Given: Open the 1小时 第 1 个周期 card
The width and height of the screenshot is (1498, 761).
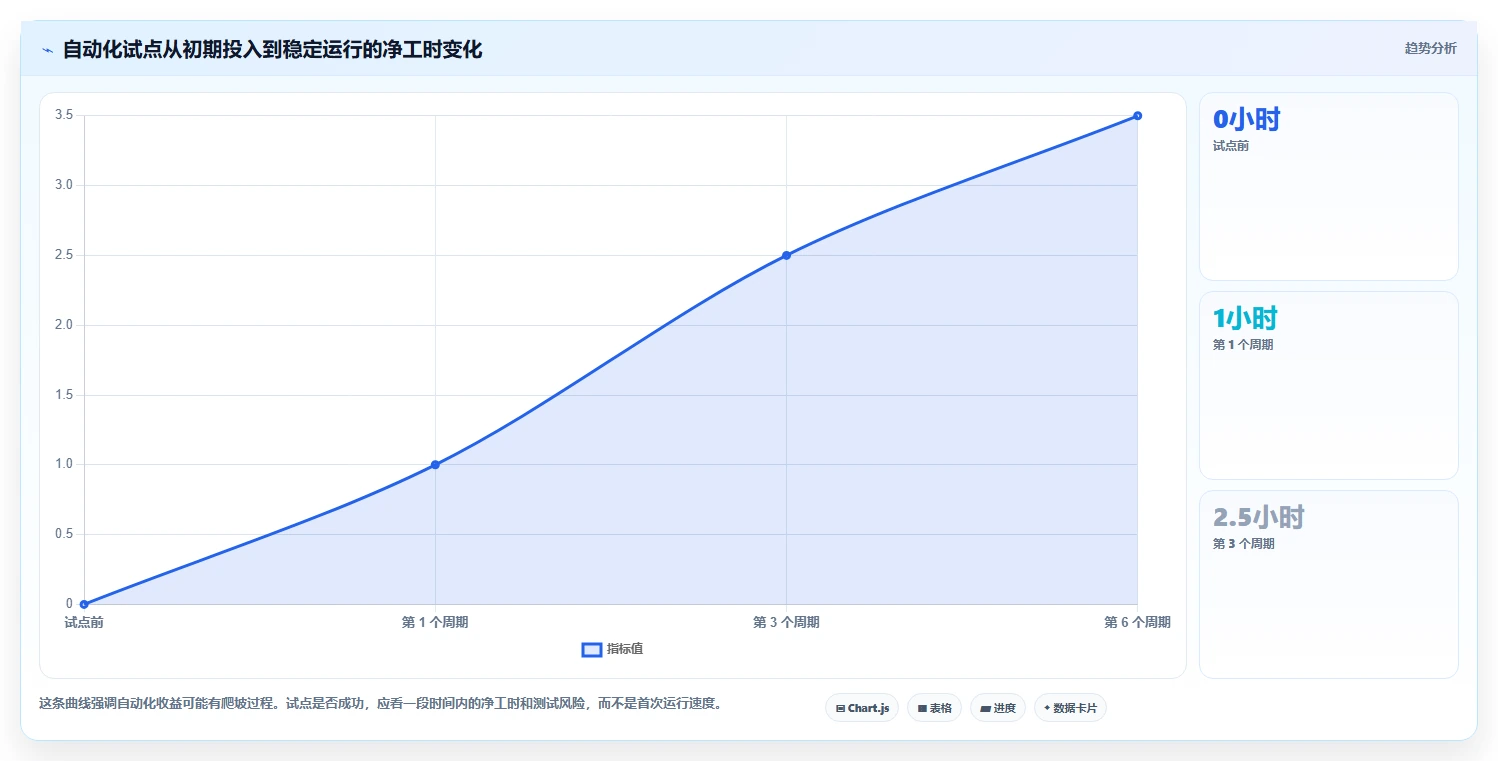Looking at the screenshot, I should 1328,385.
